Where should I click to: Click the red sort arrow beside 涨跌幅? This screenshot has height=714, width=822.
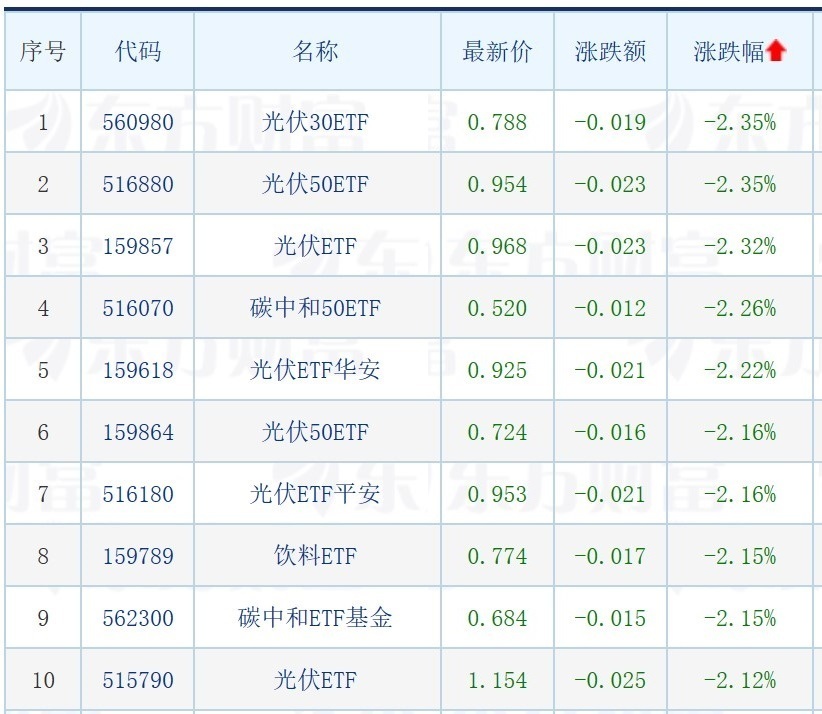pyautogui.click(x=776, y=51)
